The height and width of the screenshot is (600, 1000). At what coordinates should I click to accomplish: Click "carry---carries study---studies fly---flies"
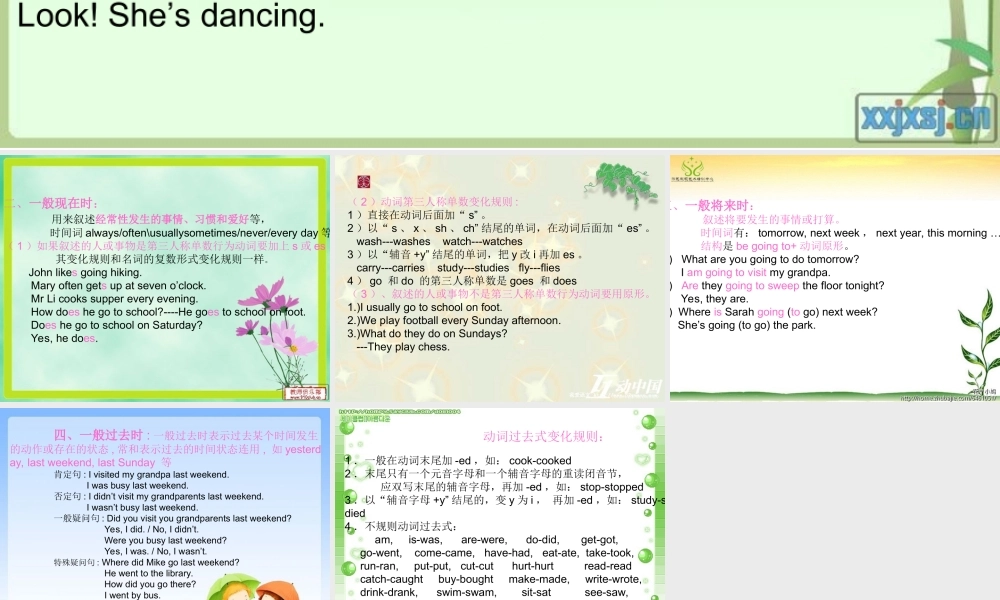point(458,268)
